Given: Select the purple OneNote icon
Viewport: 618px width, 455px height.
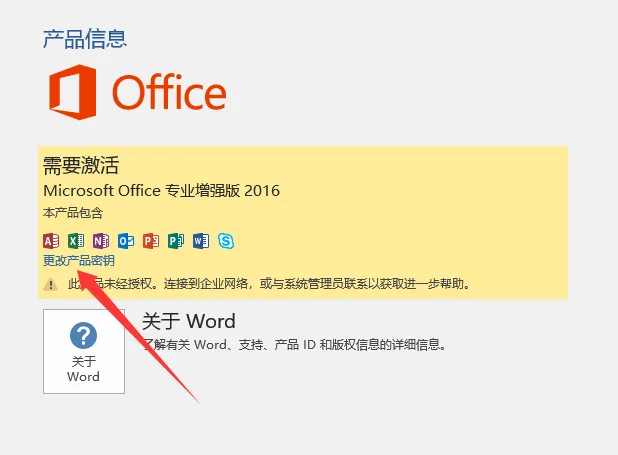Looking at the screenshot, I should [x=101, y=241].
